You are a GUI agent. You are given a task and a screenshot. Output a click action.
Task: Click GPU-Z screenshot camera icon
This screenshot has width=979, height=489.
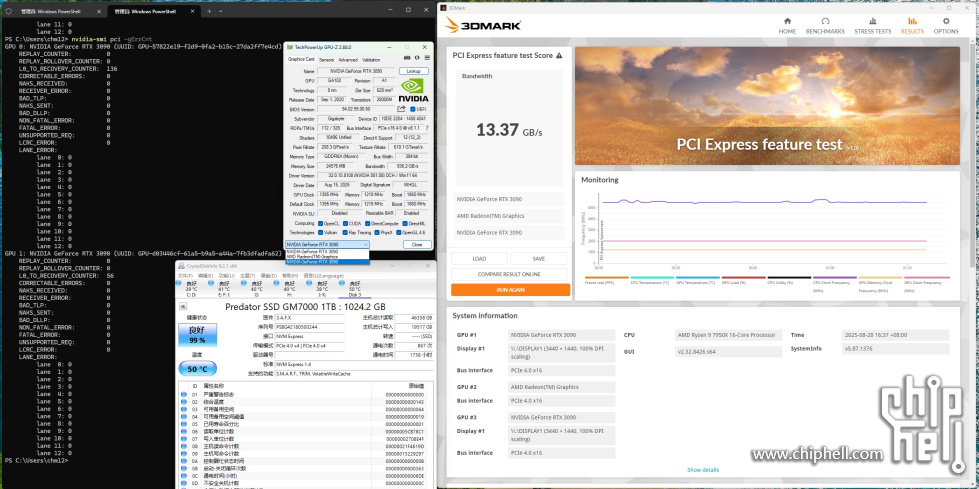click(x=407, y=57)
